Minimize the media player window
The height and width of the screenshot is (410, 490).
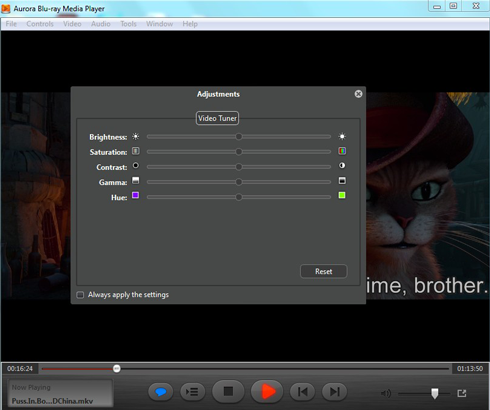pos(437,6)
